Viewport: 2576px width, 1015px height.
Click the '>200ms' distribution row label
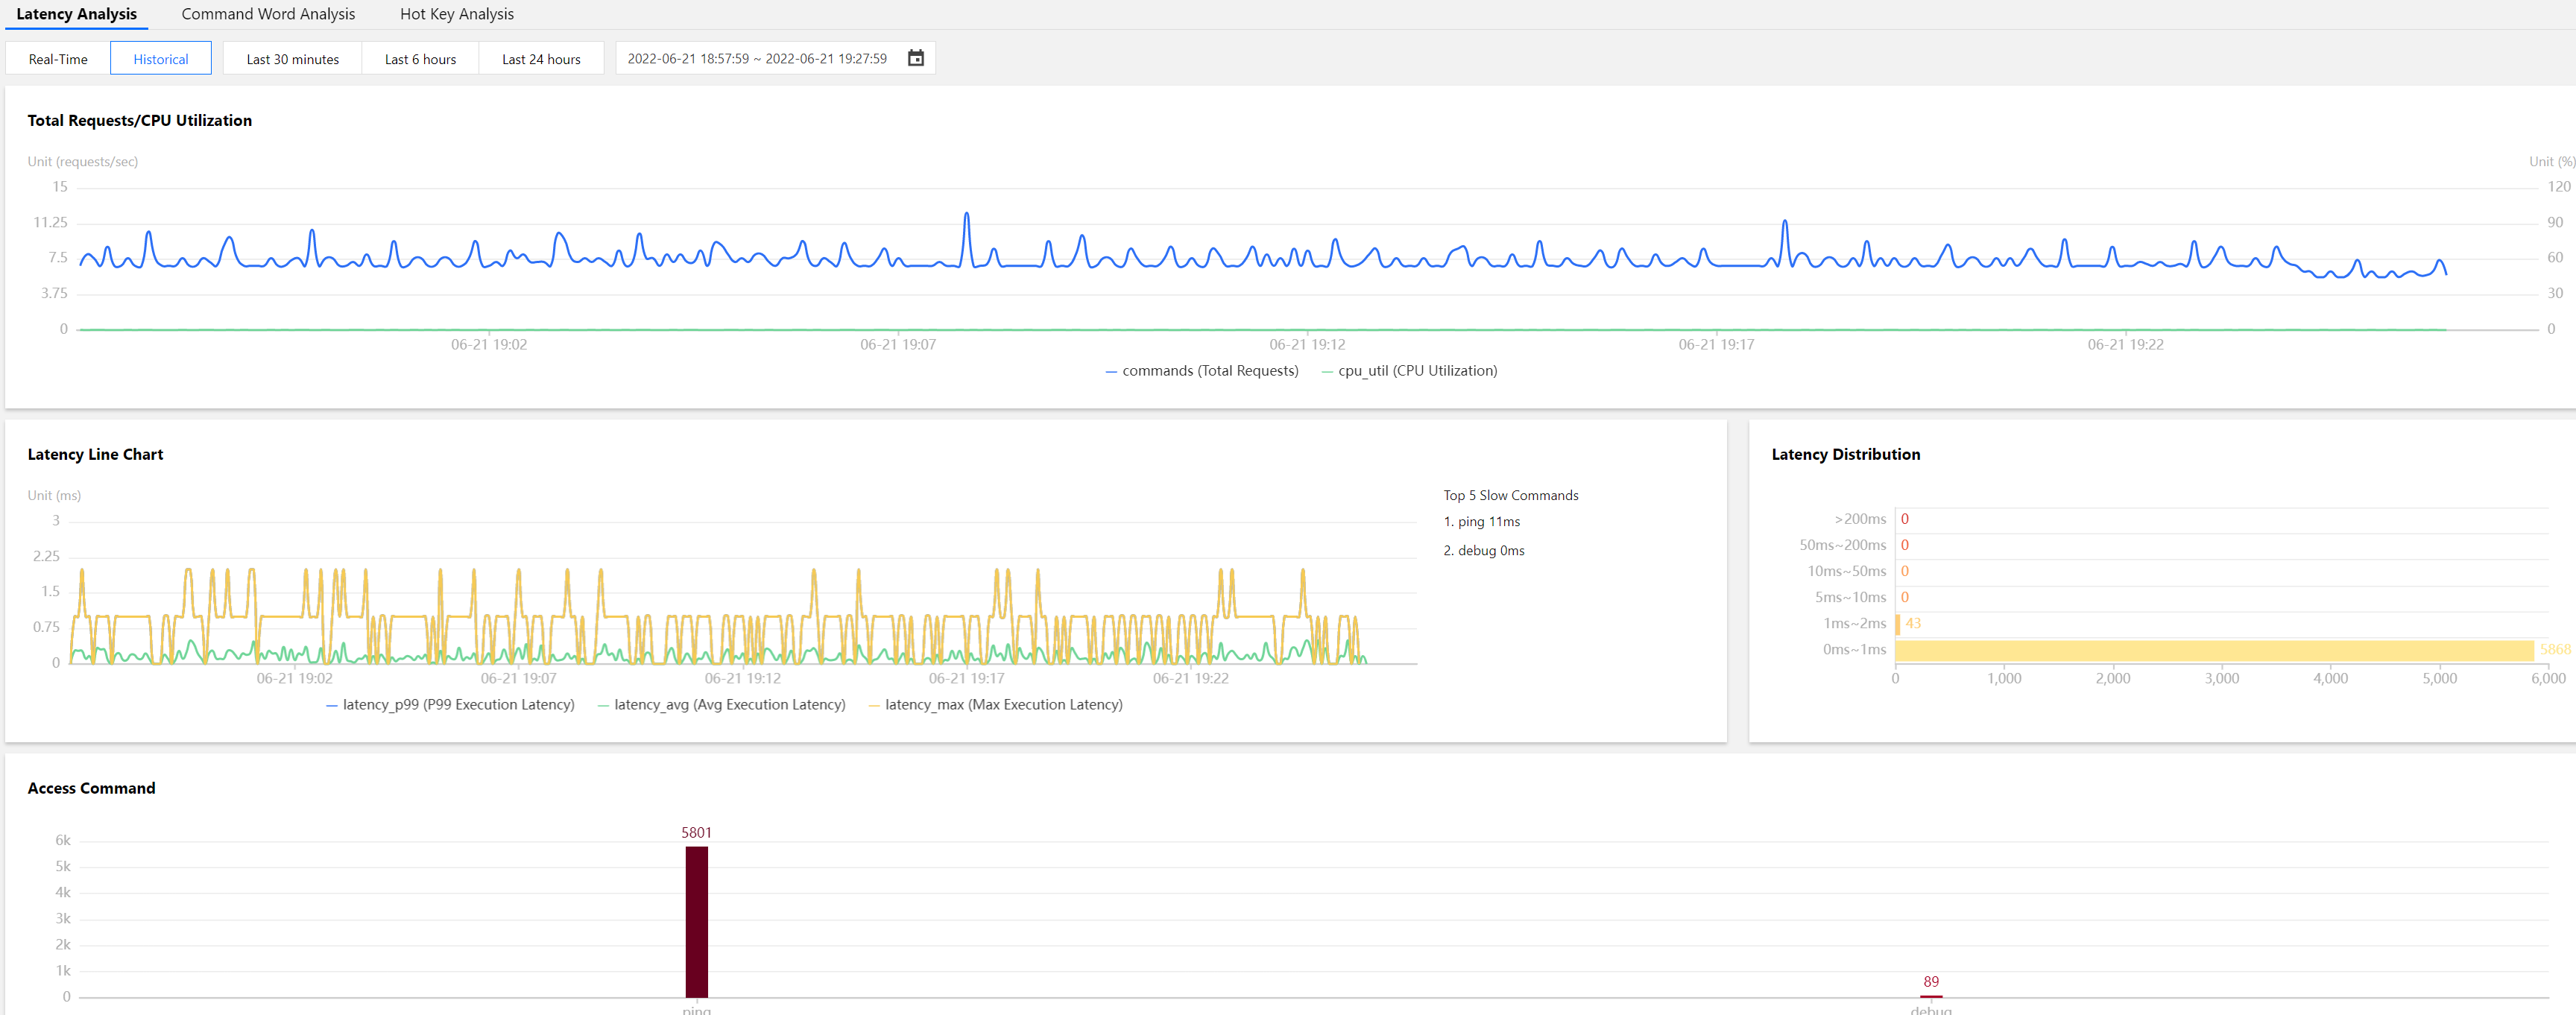(1860, 519)
